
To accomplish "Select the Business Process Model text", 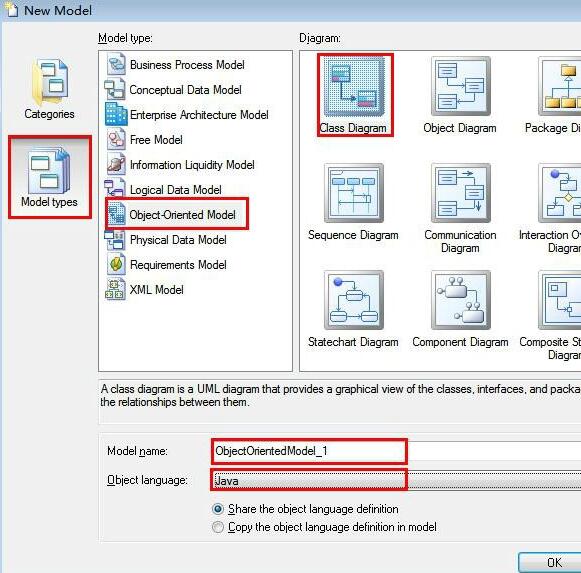I will (187, 65).
